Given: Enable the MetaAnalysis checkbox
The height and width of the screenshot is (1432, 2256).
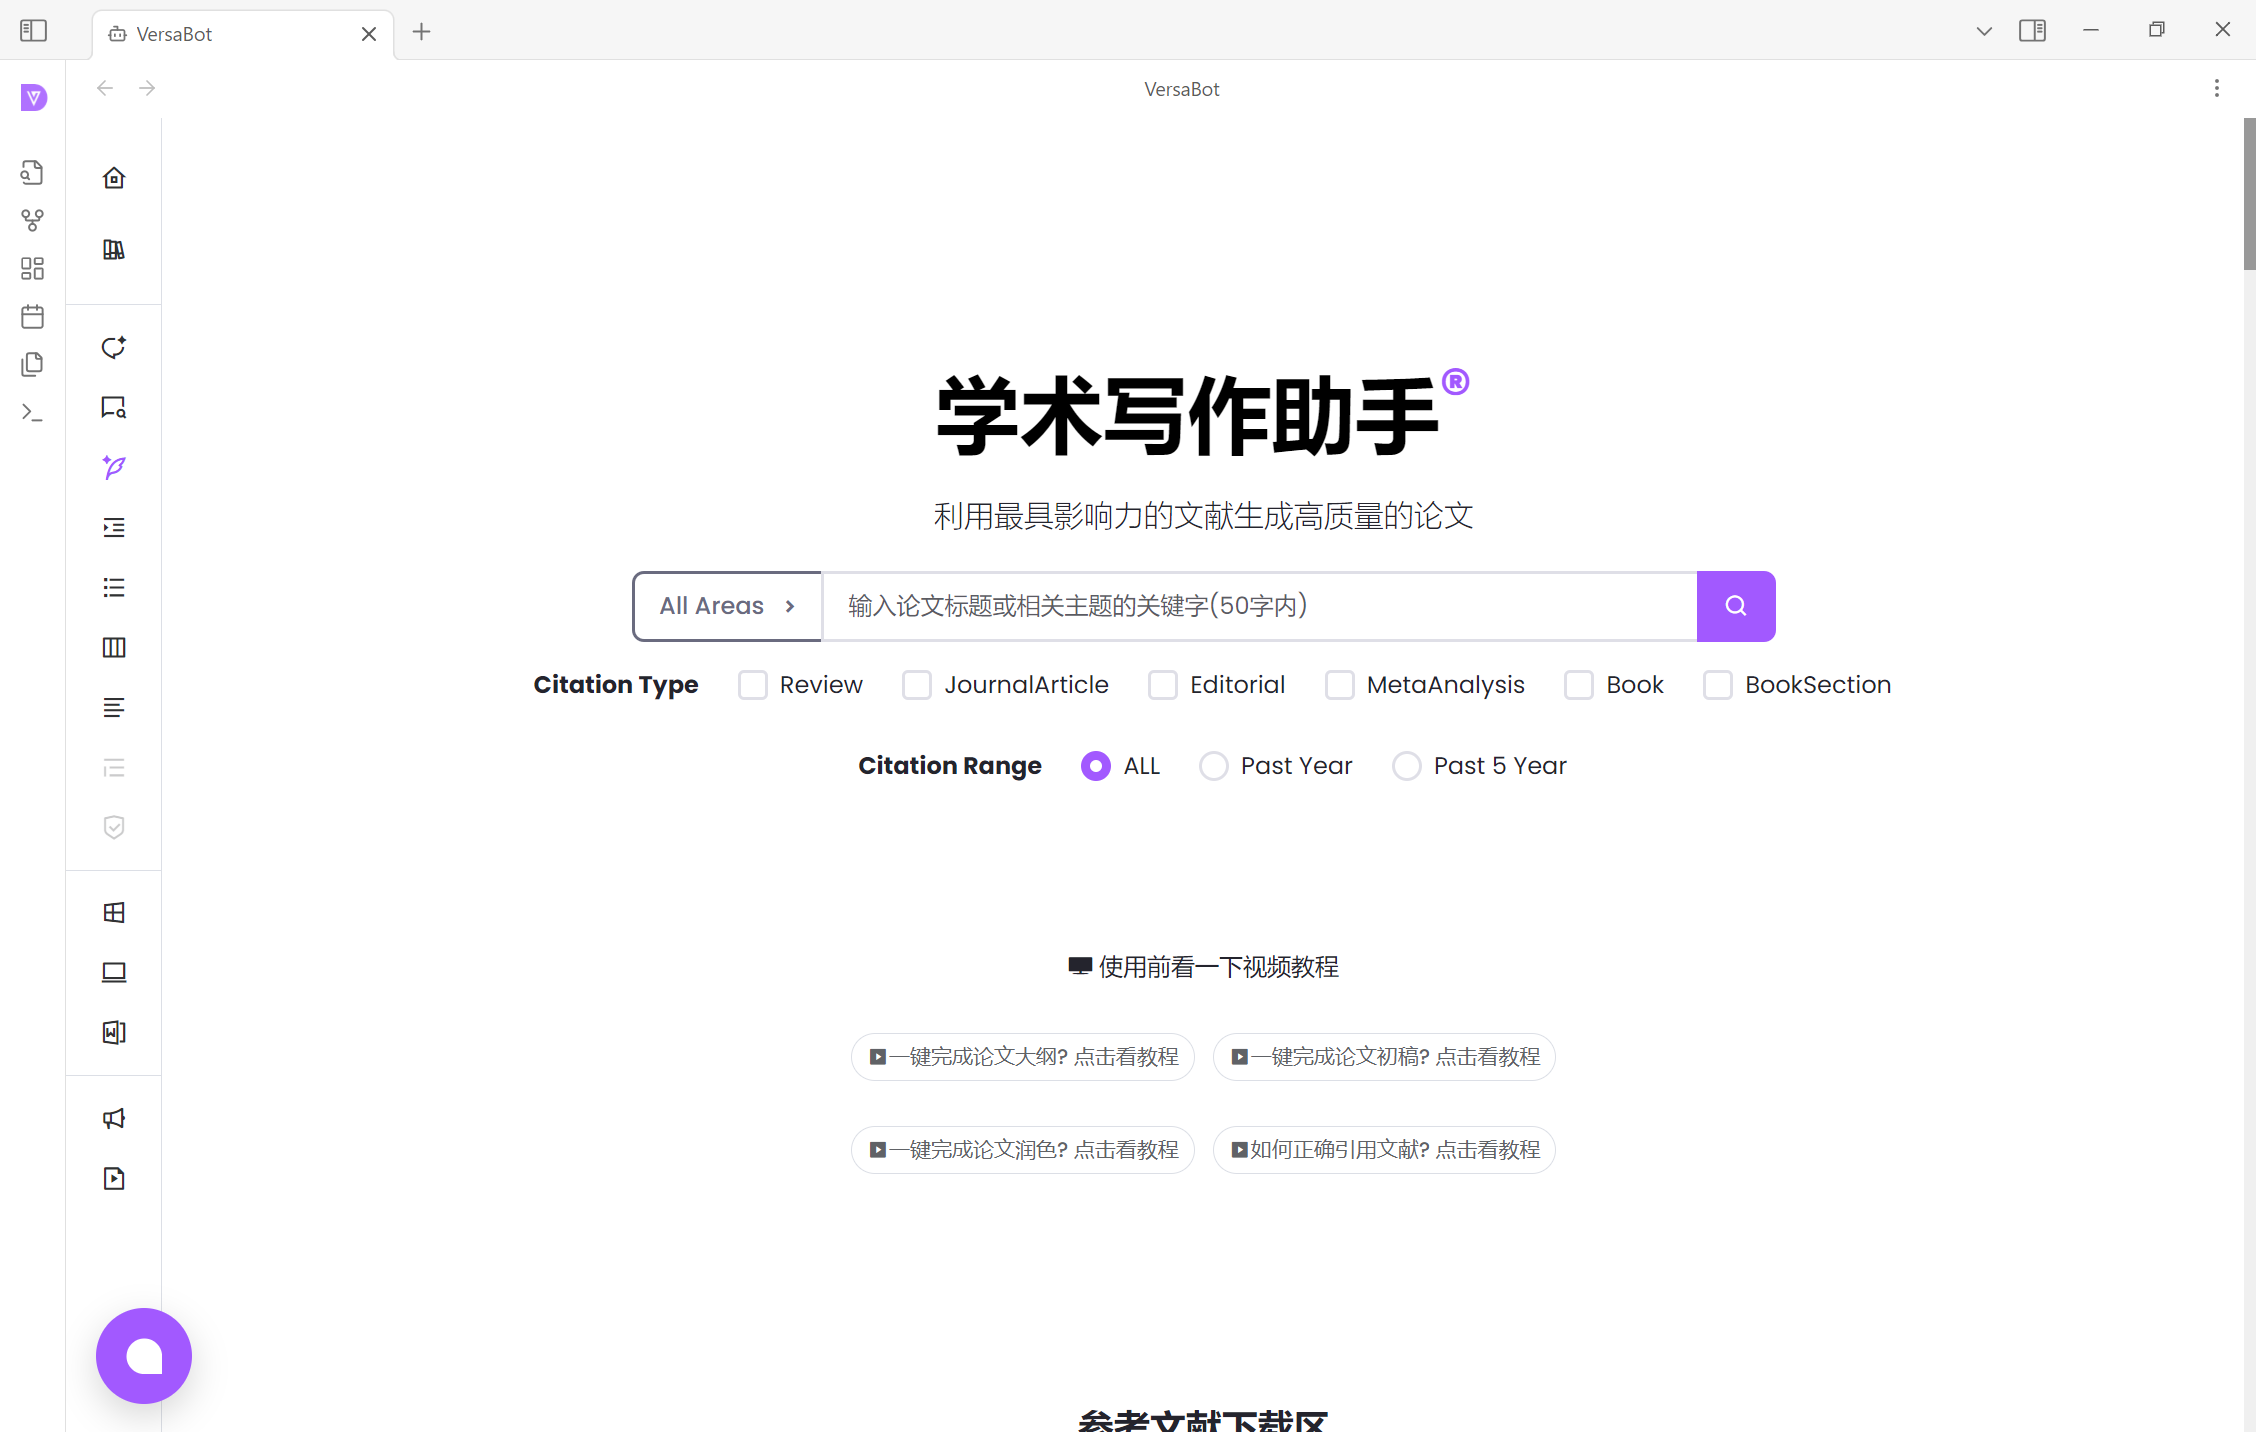Looking at the screenshot, I should (x=1339, y=685).
